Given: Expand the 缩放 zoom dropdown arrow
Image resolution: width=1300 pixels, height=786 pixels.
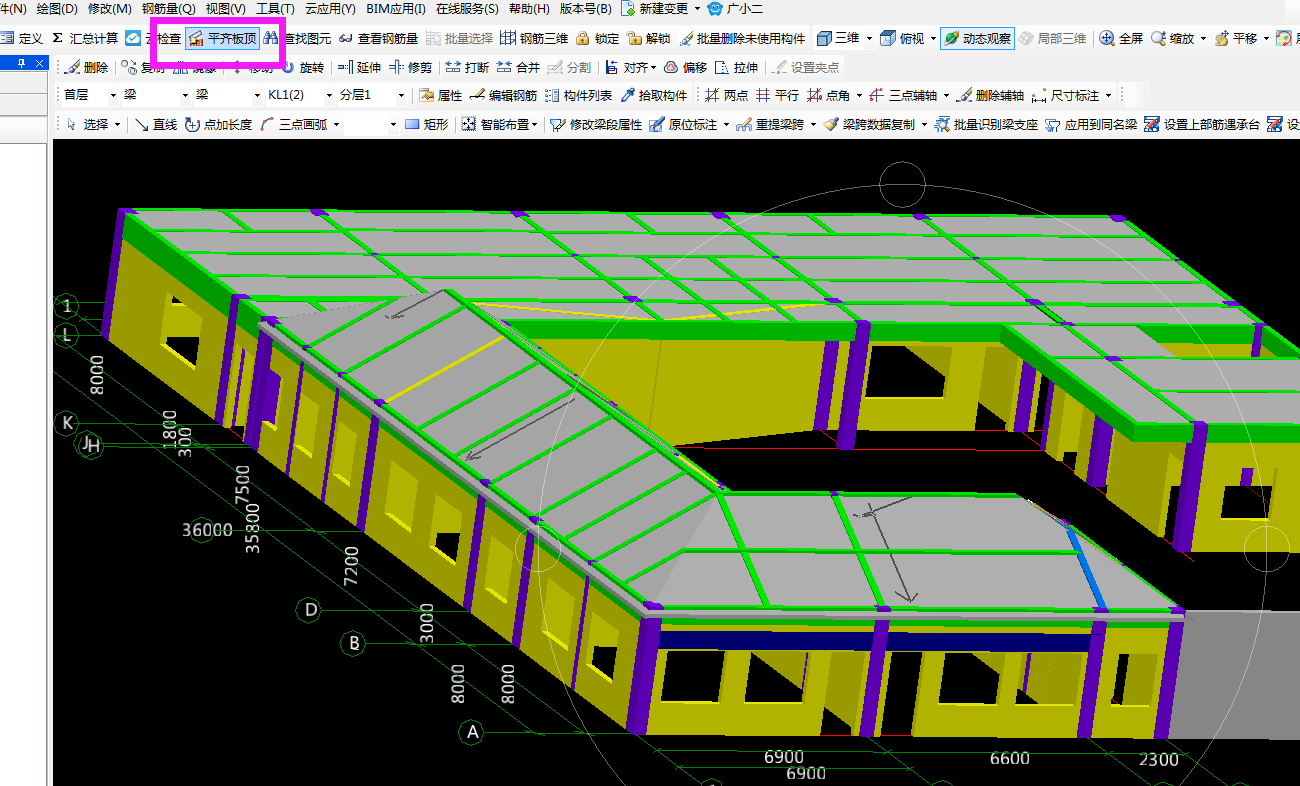Looking at the screenshot, I should click(1203, 39).
